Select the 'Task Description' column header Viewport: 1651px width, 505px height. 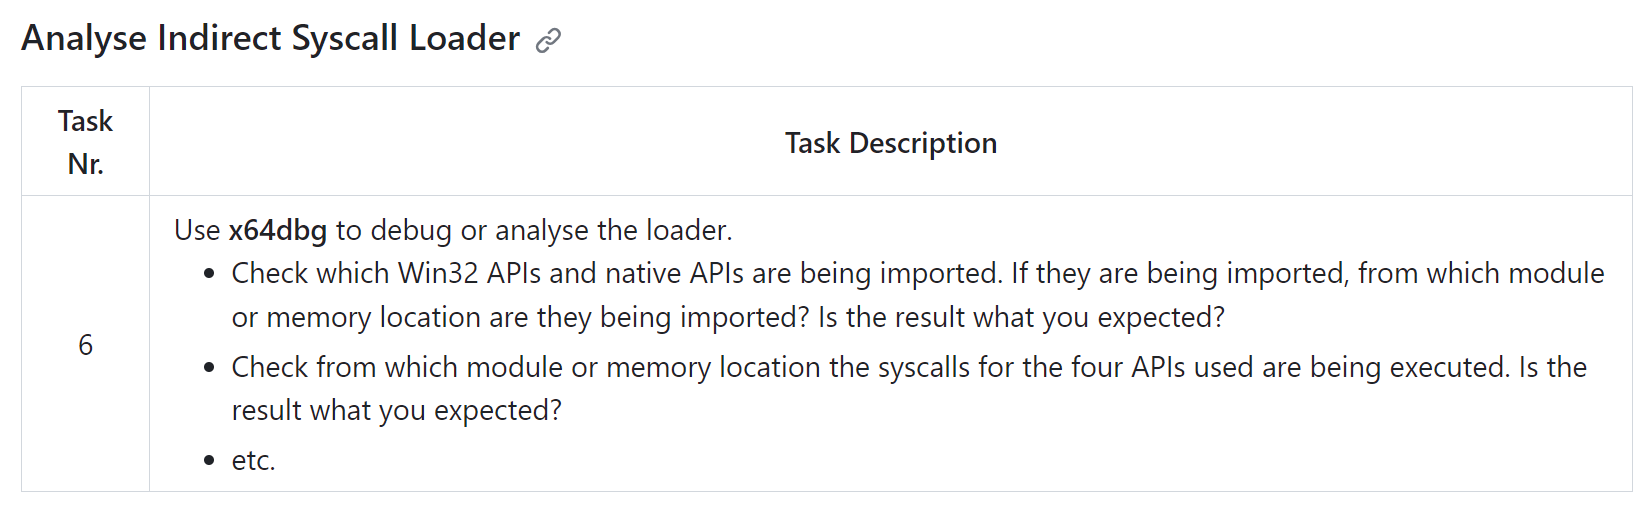coord(891,142)
